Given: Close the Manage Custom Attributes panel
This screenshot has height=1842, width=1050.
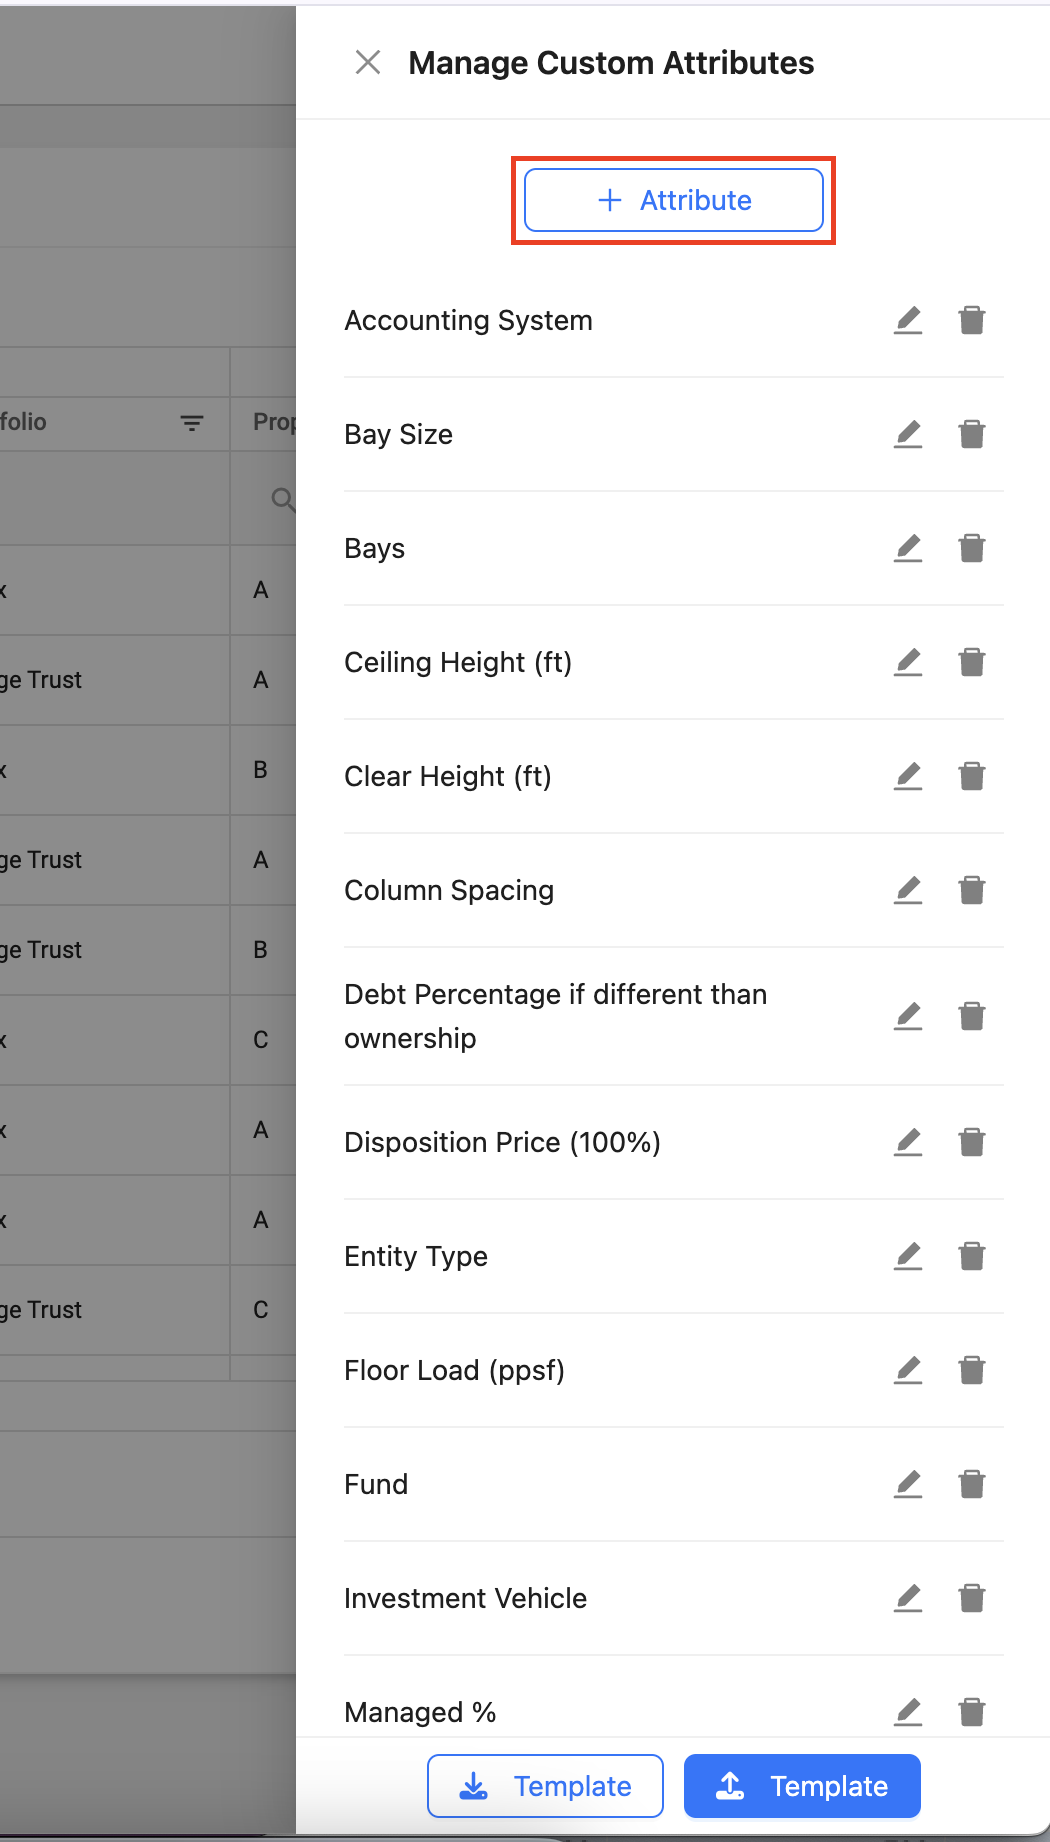Looking at the screenshot, I should 368,63.
